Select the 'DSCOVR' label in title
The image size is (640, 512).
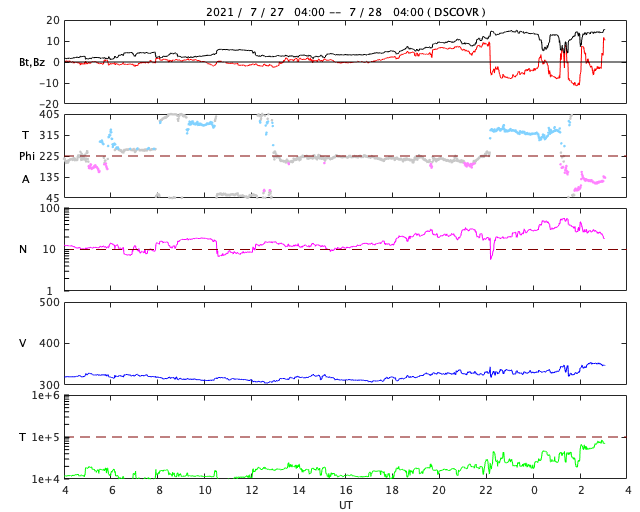point(456,12)
